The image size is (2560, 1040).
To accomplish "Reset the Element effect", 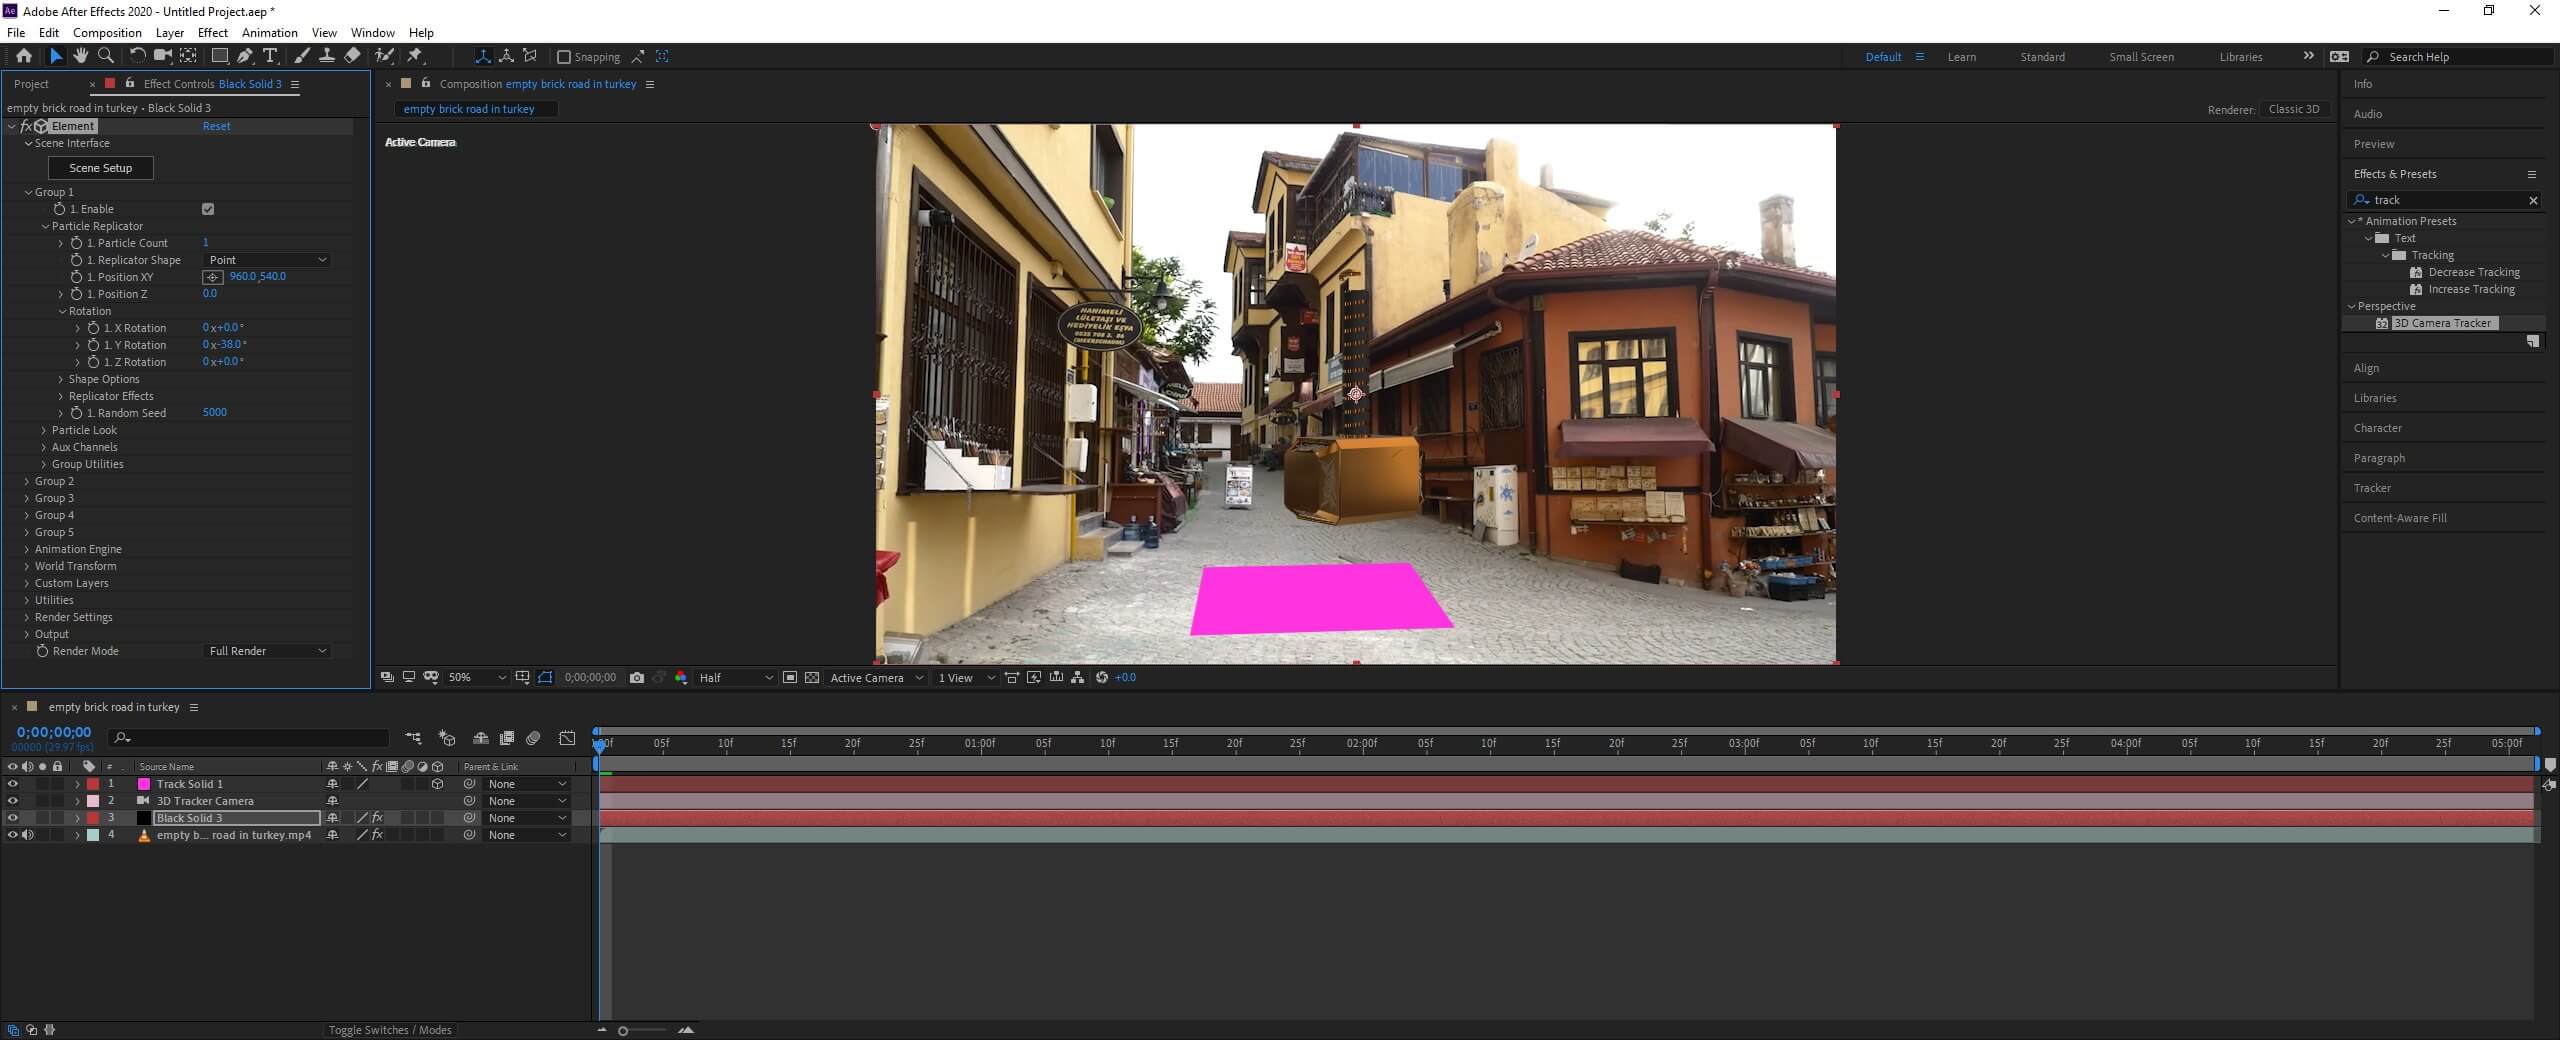I will tap(216, 126).
